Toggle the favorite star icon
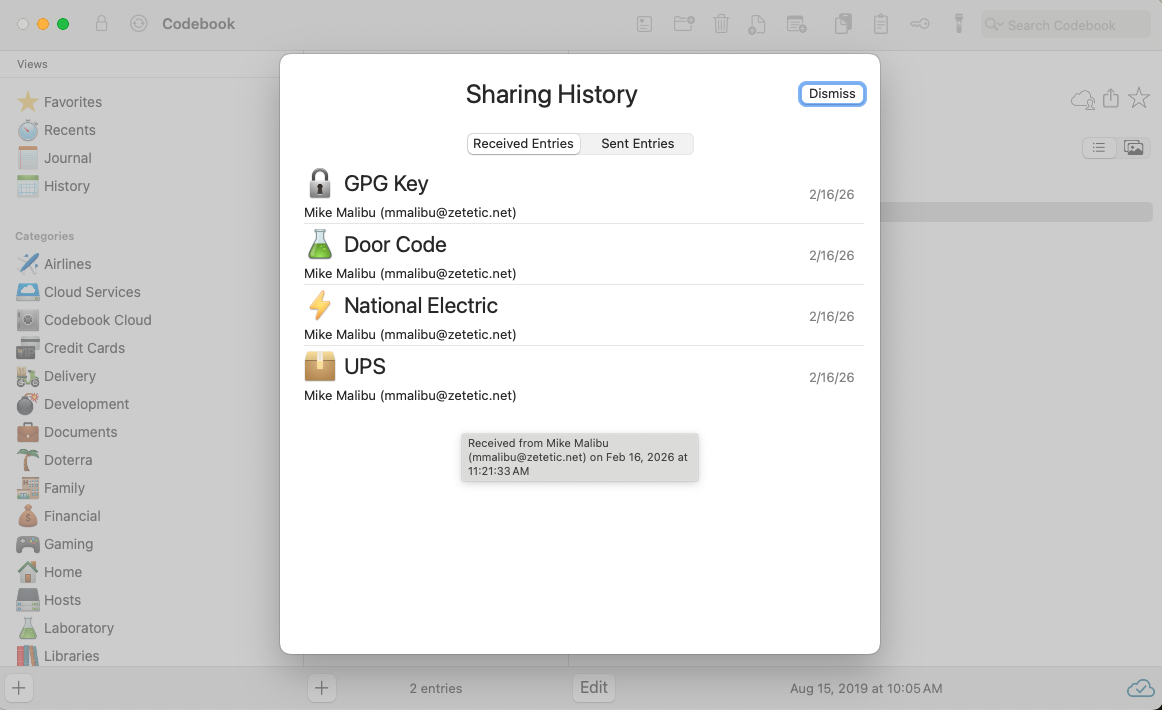The image size is (1162, 710). click(x=1139, y=99)
